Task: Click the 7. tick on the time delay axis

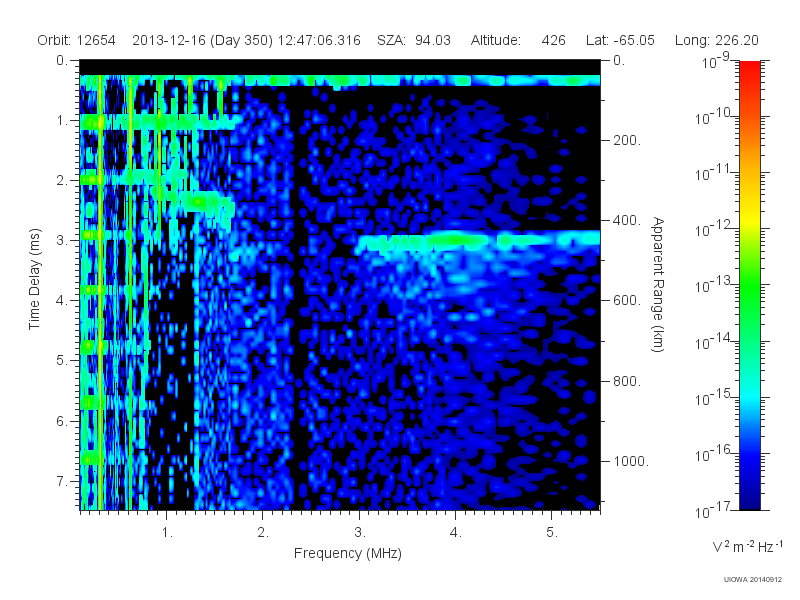Action: pos(62,481)
